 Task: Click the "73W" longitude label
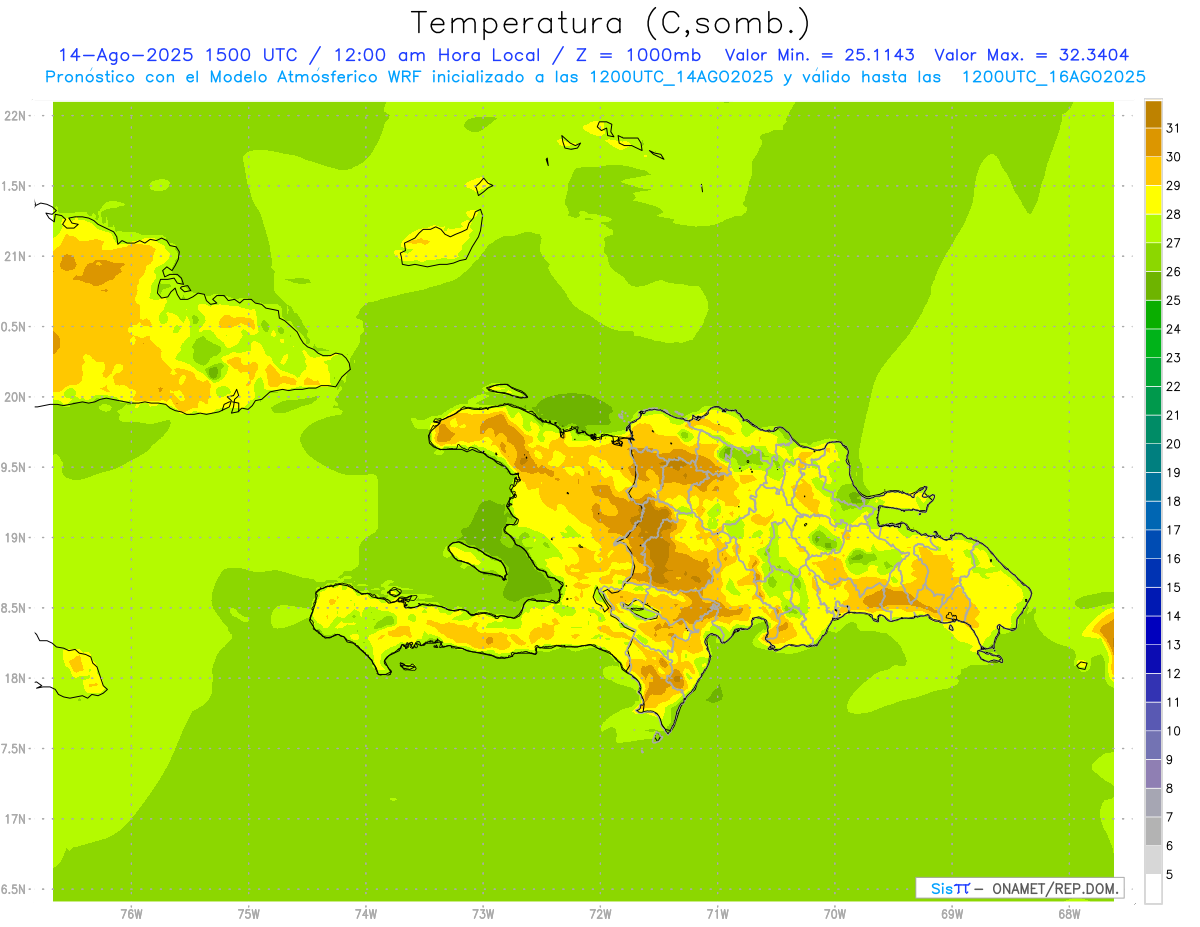click(483, 913)
